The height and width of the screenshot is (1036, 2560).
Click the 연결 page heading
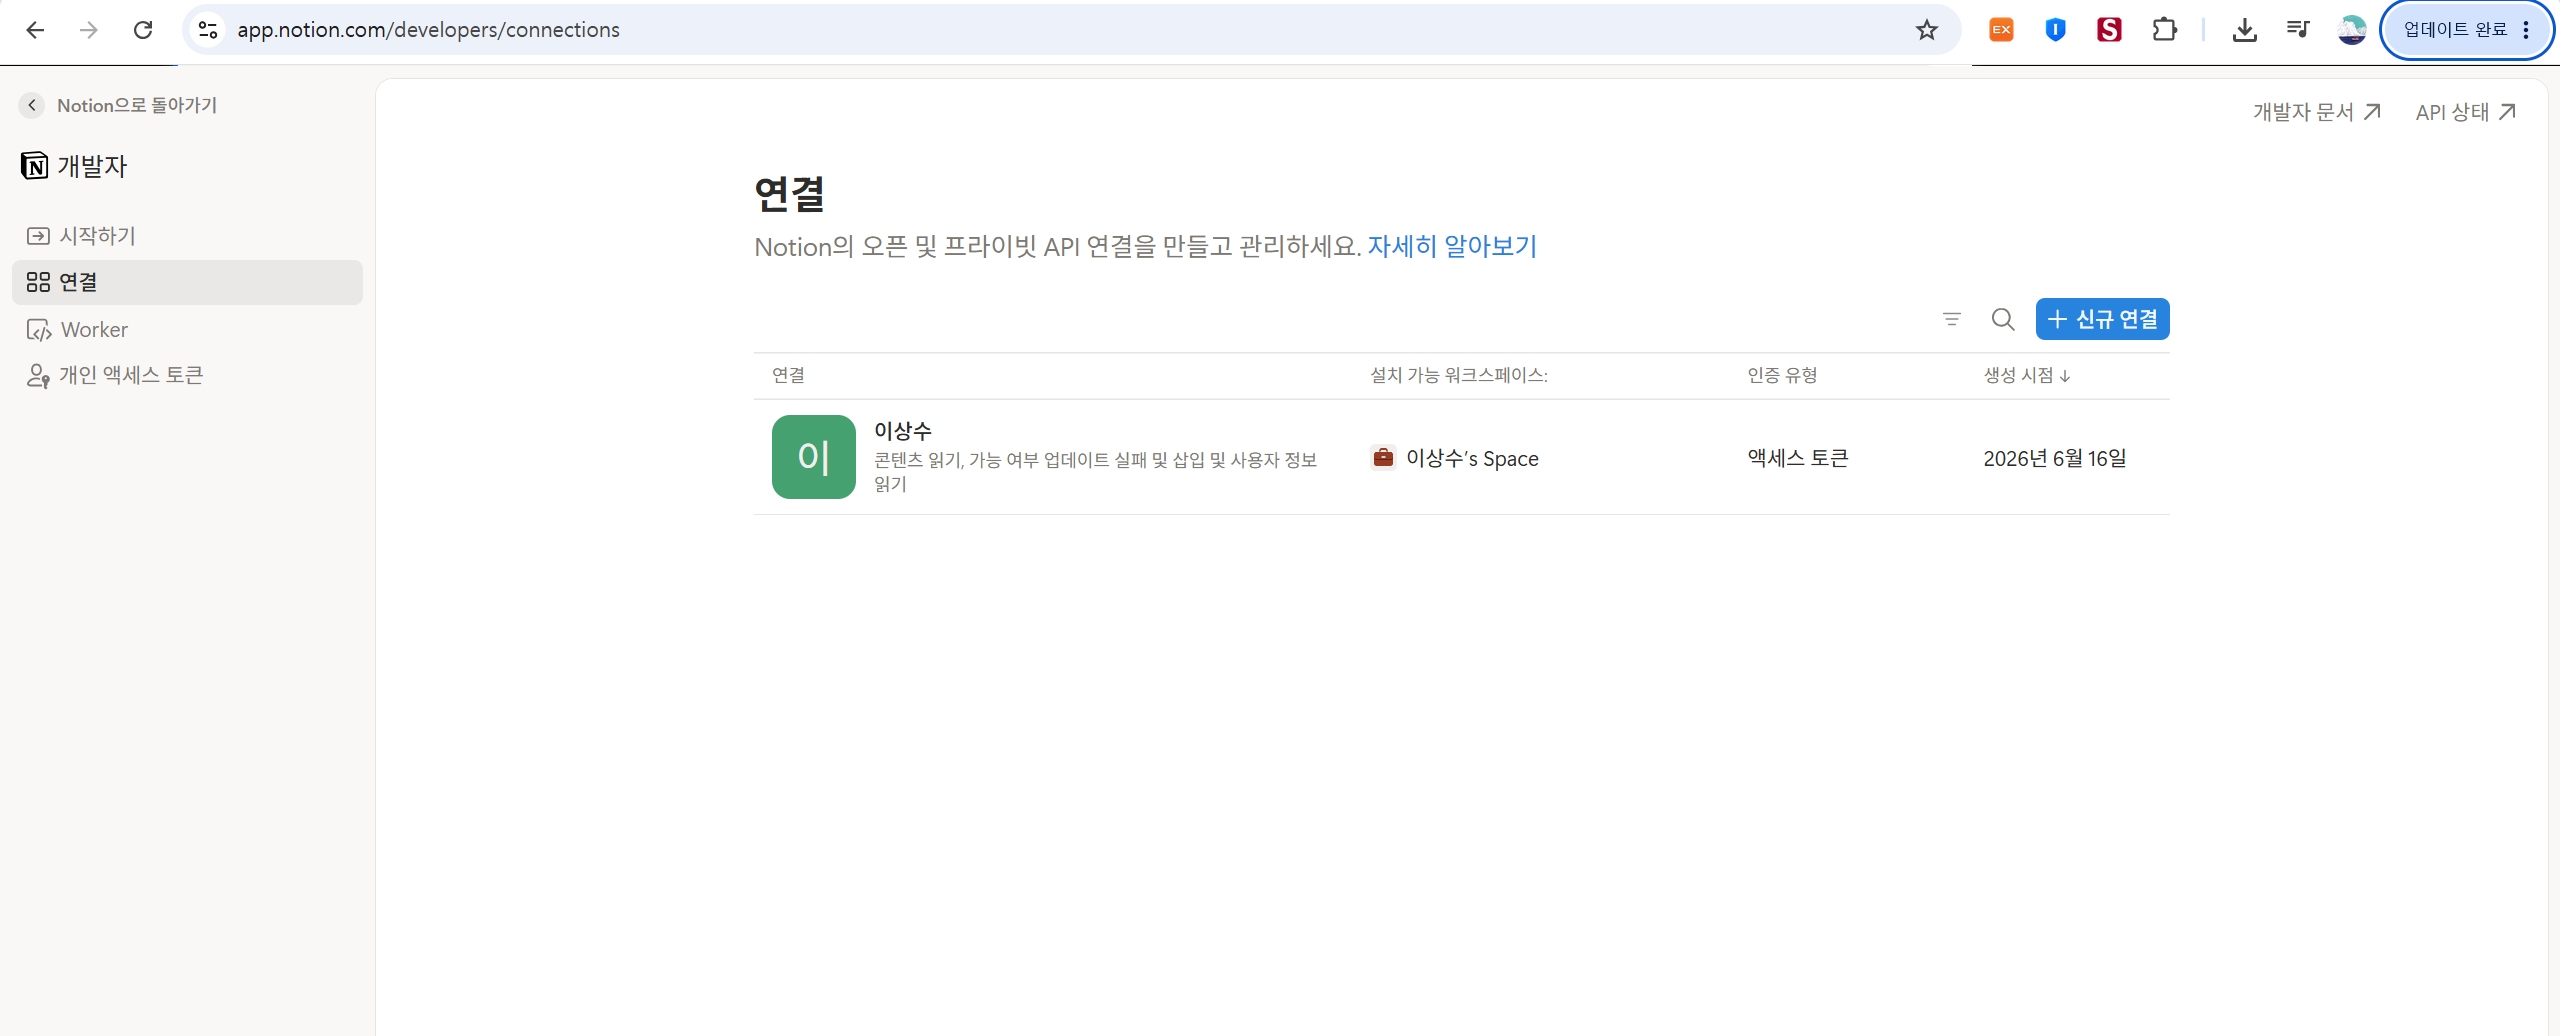coord(789,194)
